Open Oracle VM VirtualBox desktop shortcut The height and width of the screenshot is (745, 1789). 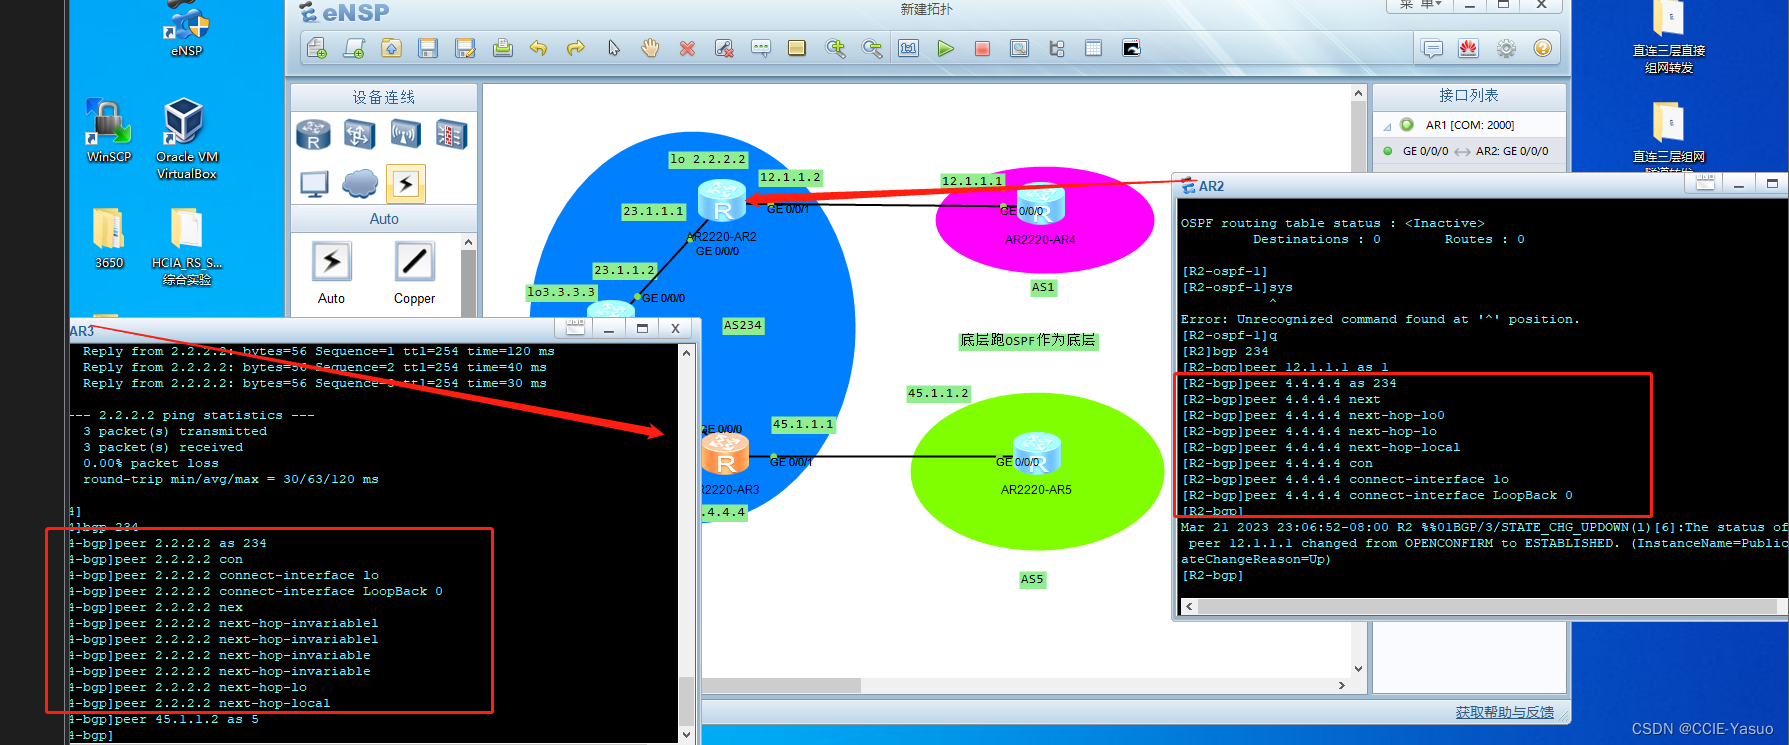pyautogui.click(x=186, y=138)
